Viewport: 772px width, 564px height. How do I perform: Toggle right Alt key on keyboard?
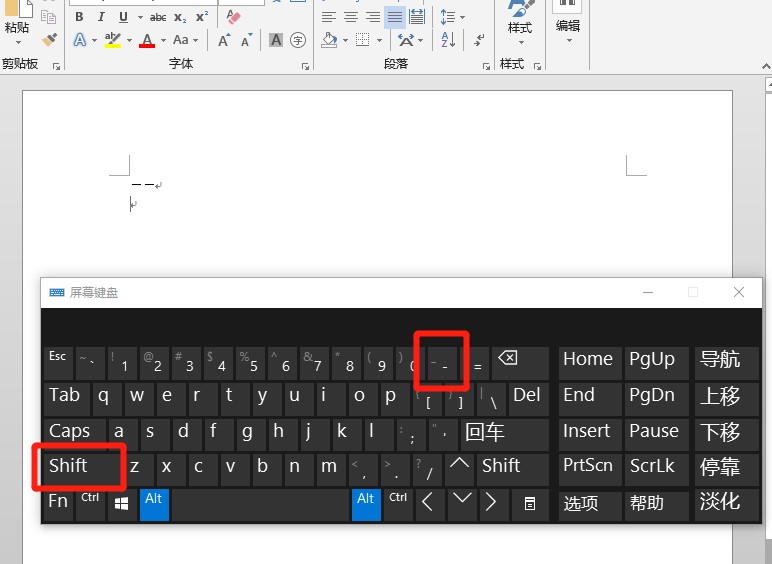tap(366, 504)
